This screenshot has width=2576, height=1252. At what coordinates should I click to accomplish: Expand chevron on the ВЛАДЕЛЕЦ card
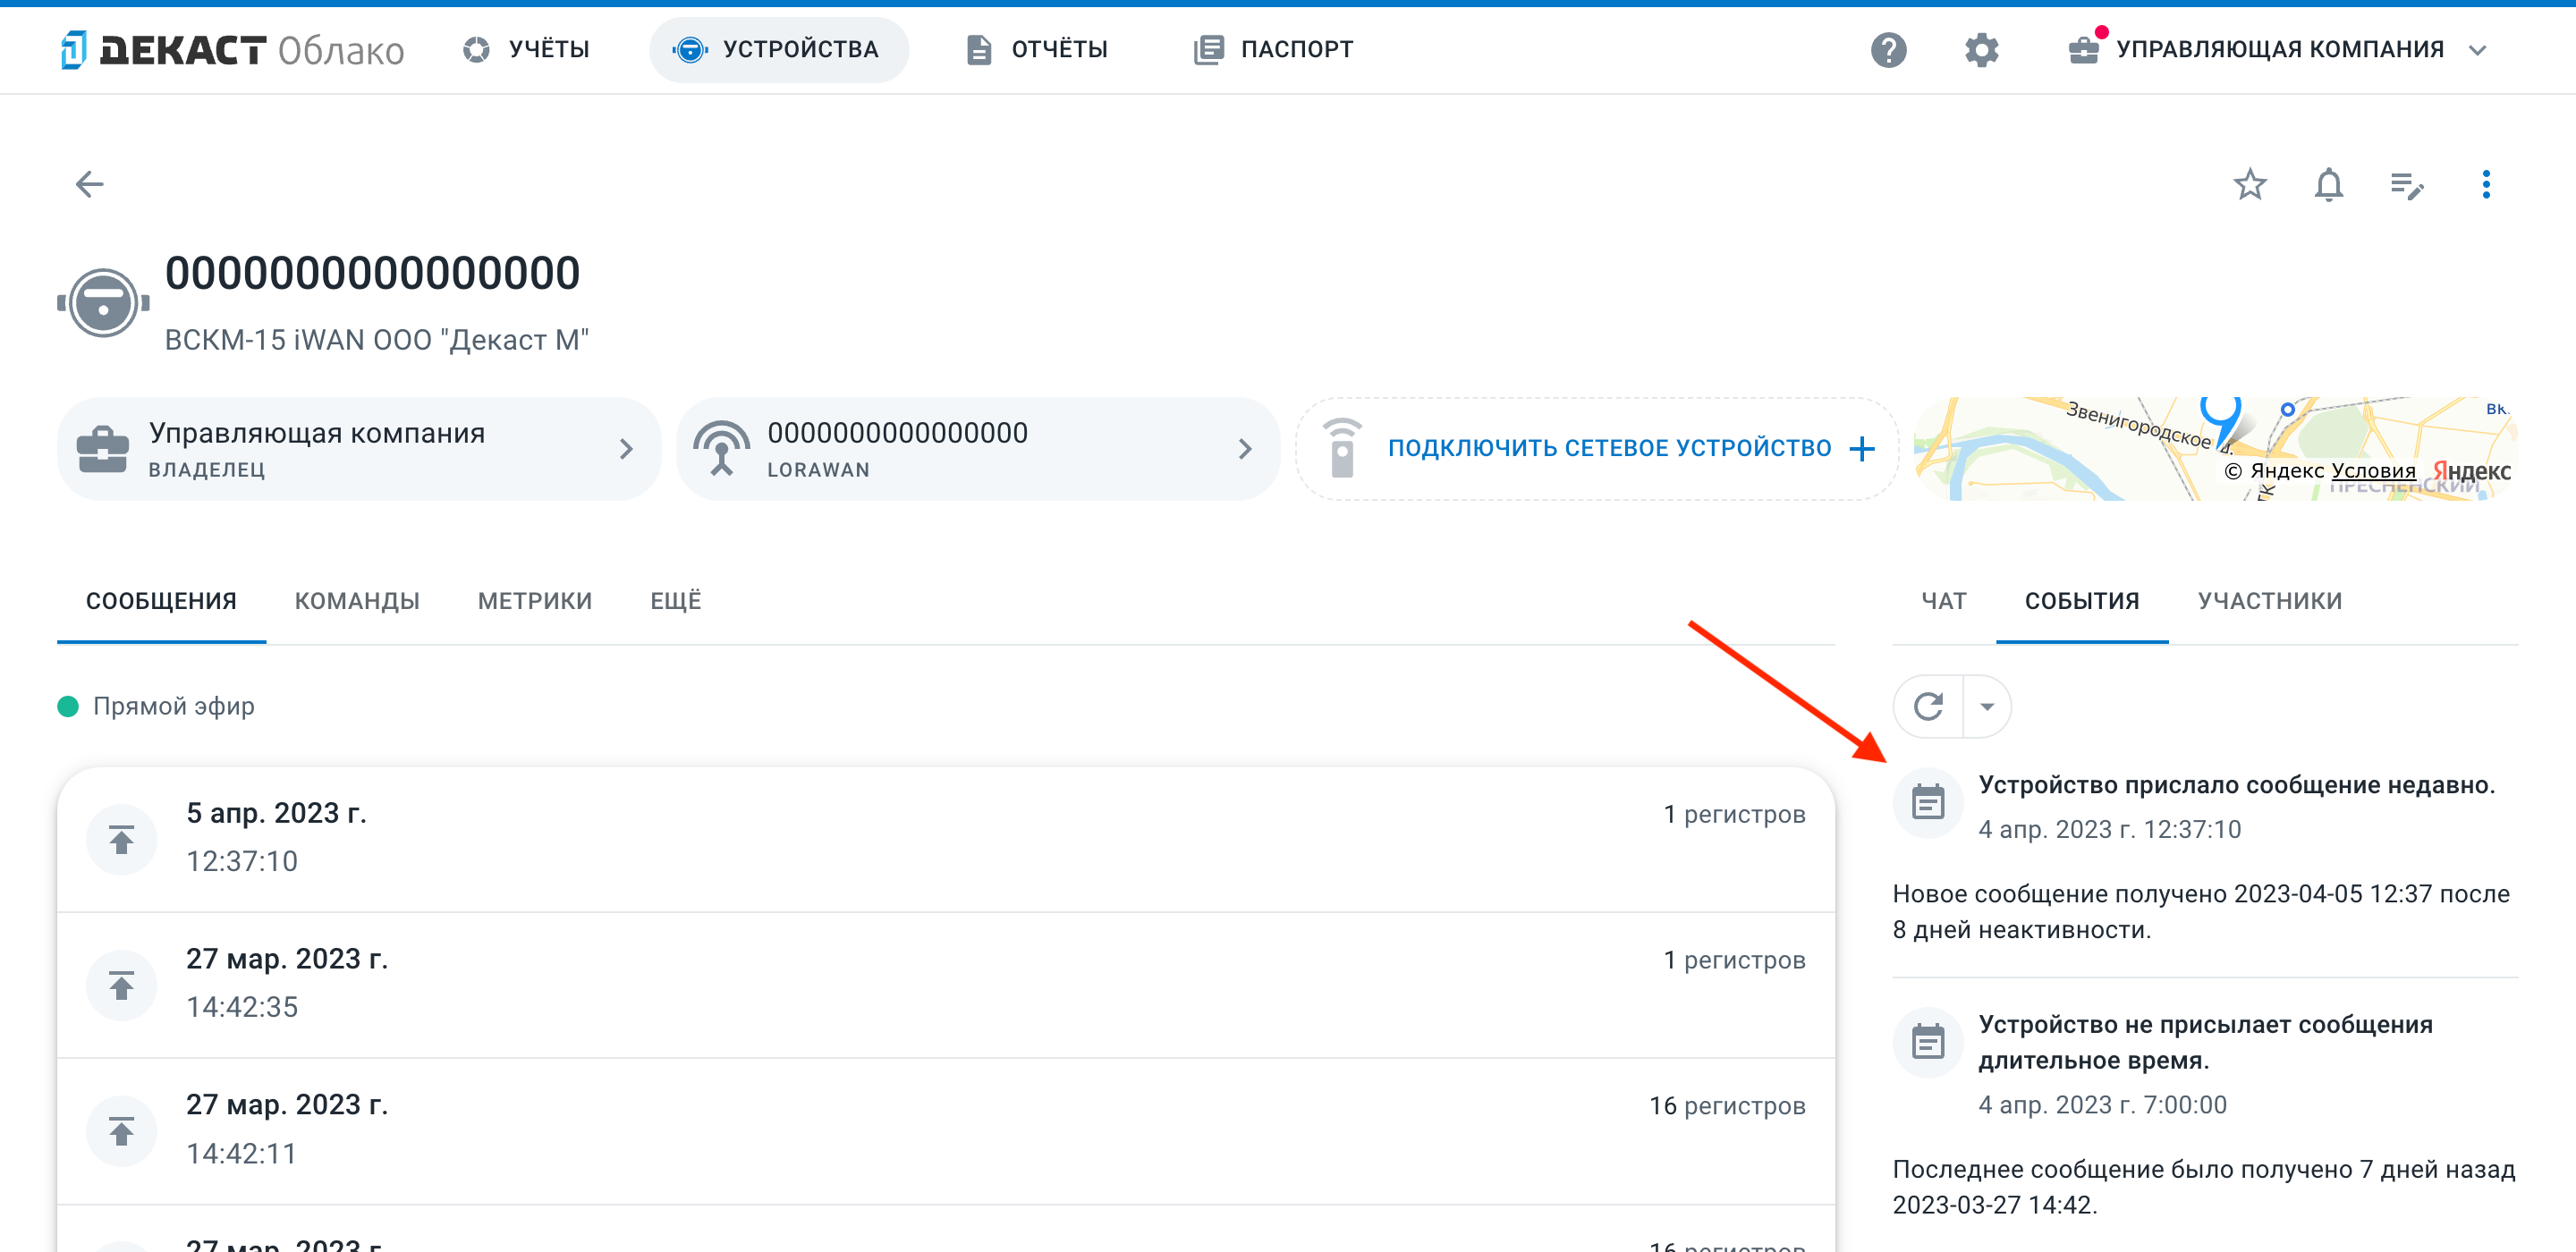[x=626, y=449]
